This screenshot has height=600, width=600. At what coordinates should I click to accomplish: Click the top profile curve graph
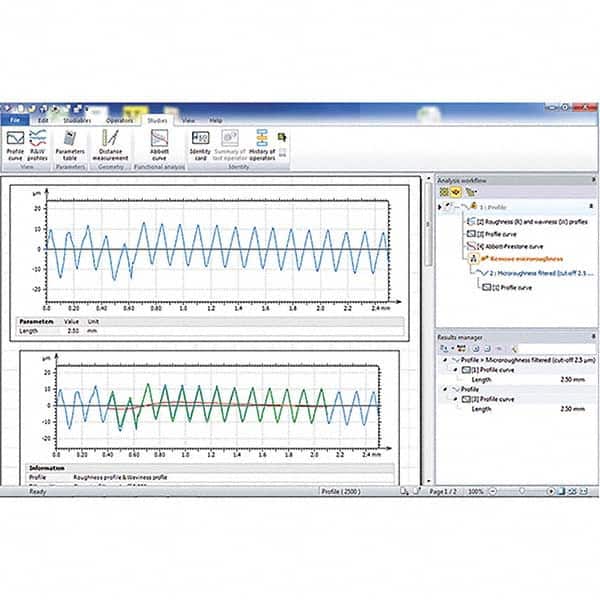pos(218,251)
